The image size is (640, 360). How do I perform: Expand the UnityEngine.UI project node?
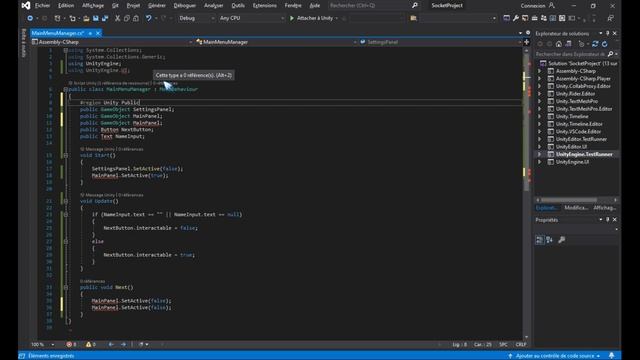pyautogui.click(x=540, y=162)
